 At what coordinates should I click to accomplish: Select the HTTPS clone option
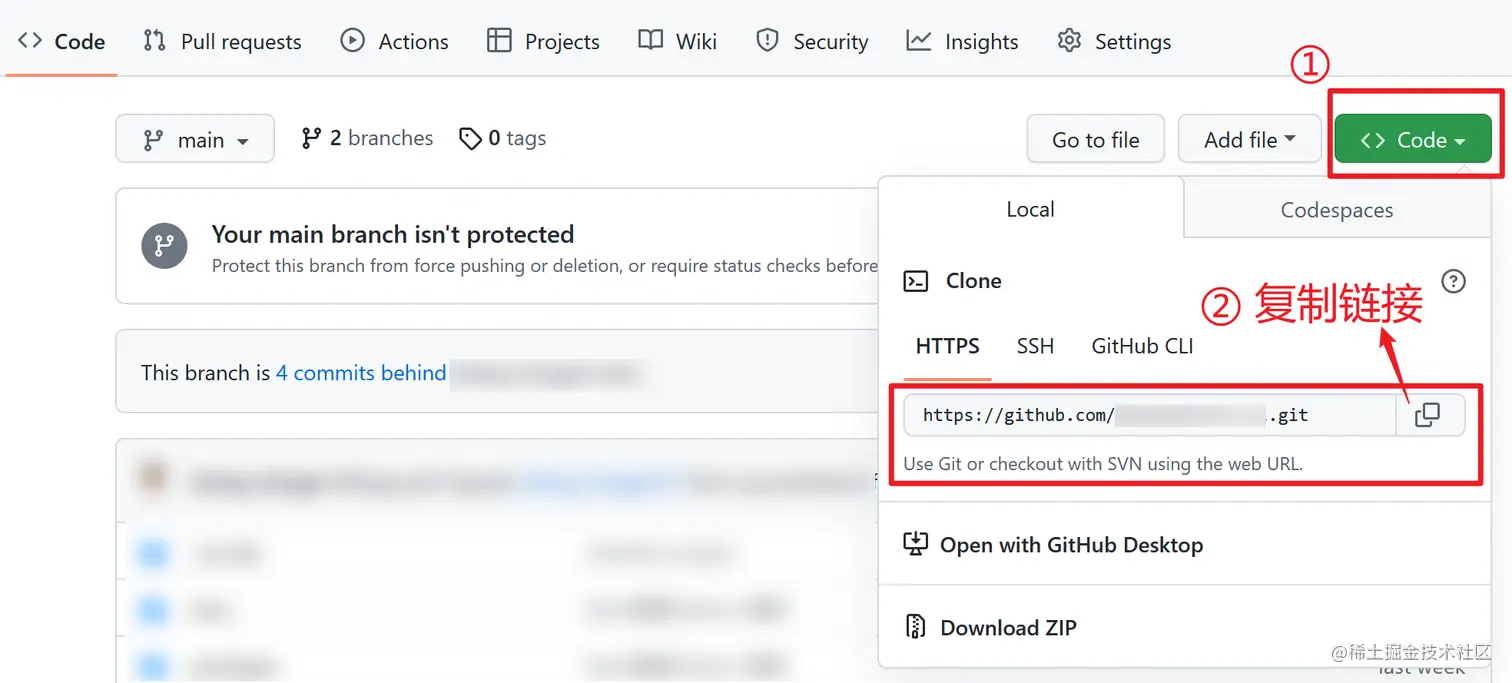947,346
